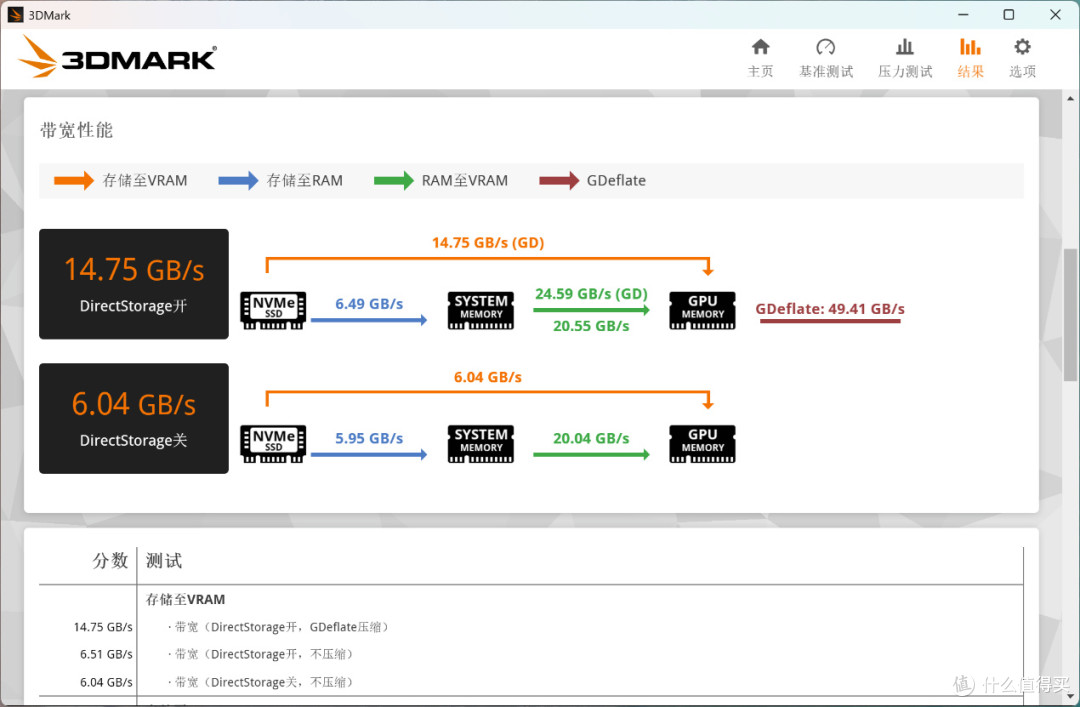Click the NVMe SSD icon in the DirectStorage开 row
This screenshot has height=707, width=1080.
[273, 310]
